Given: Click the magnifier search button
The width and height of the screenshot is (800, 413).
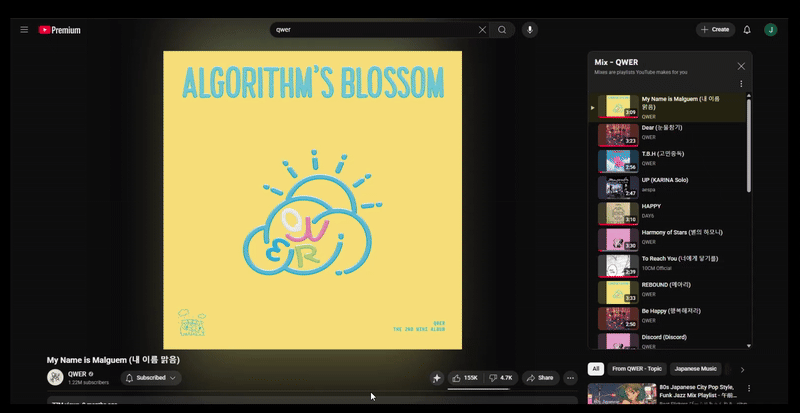Looking at the screenshot, I should click(x=502, y=30).
